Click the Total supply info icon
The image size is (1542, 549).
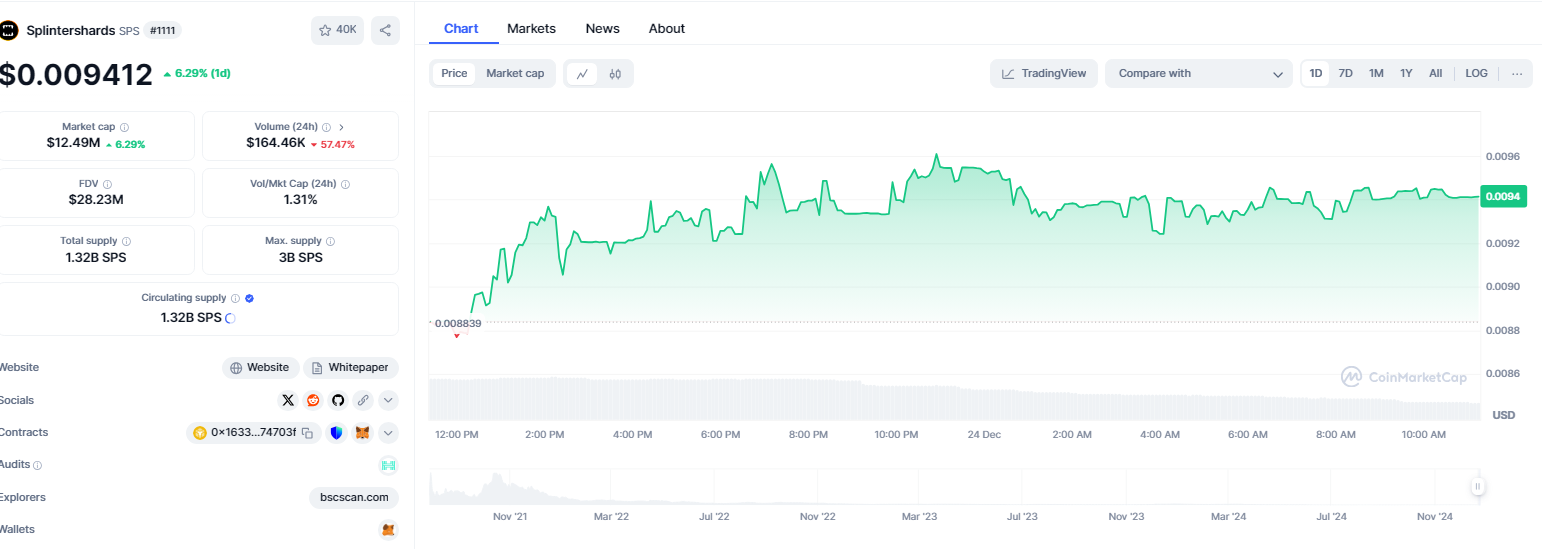(126, 241)
